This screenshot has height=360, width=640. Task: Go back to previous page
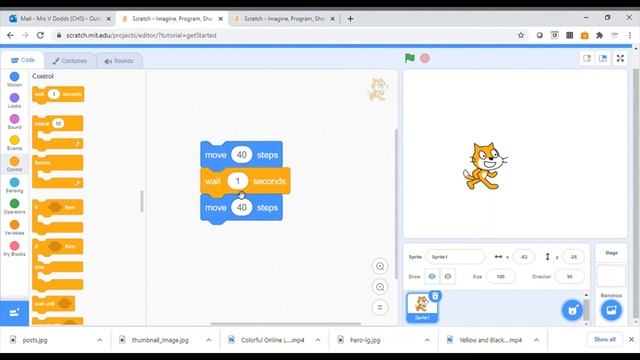click(x=10, y=36)
